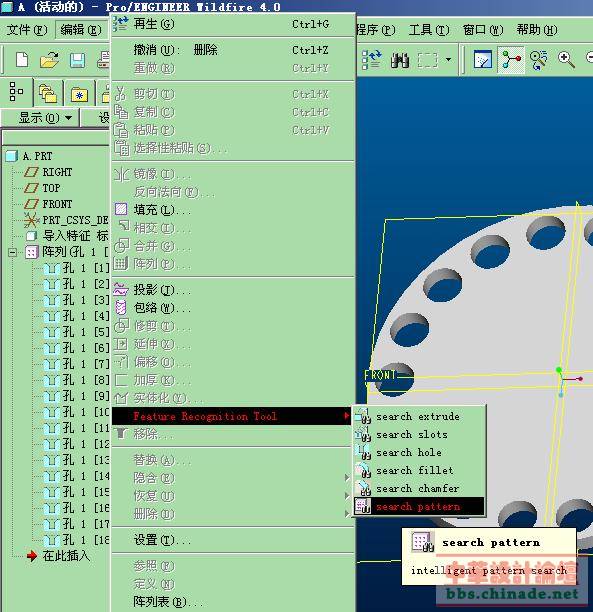Open the 工具(T) menu
The width and height of the screenshot is (593, 612).
(x=429, y=30)
